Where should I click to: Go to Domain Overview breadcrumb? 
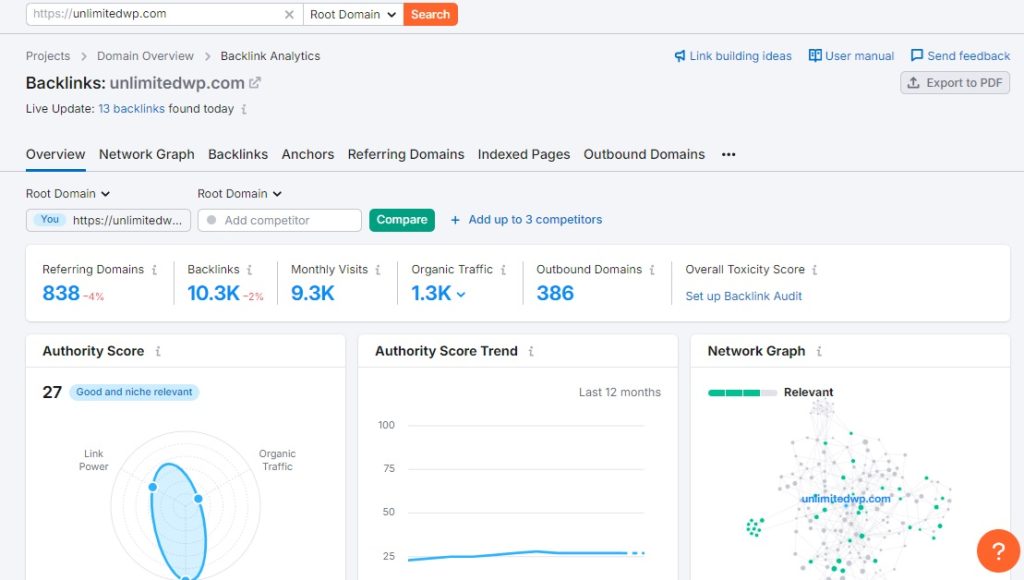(145, 56)
